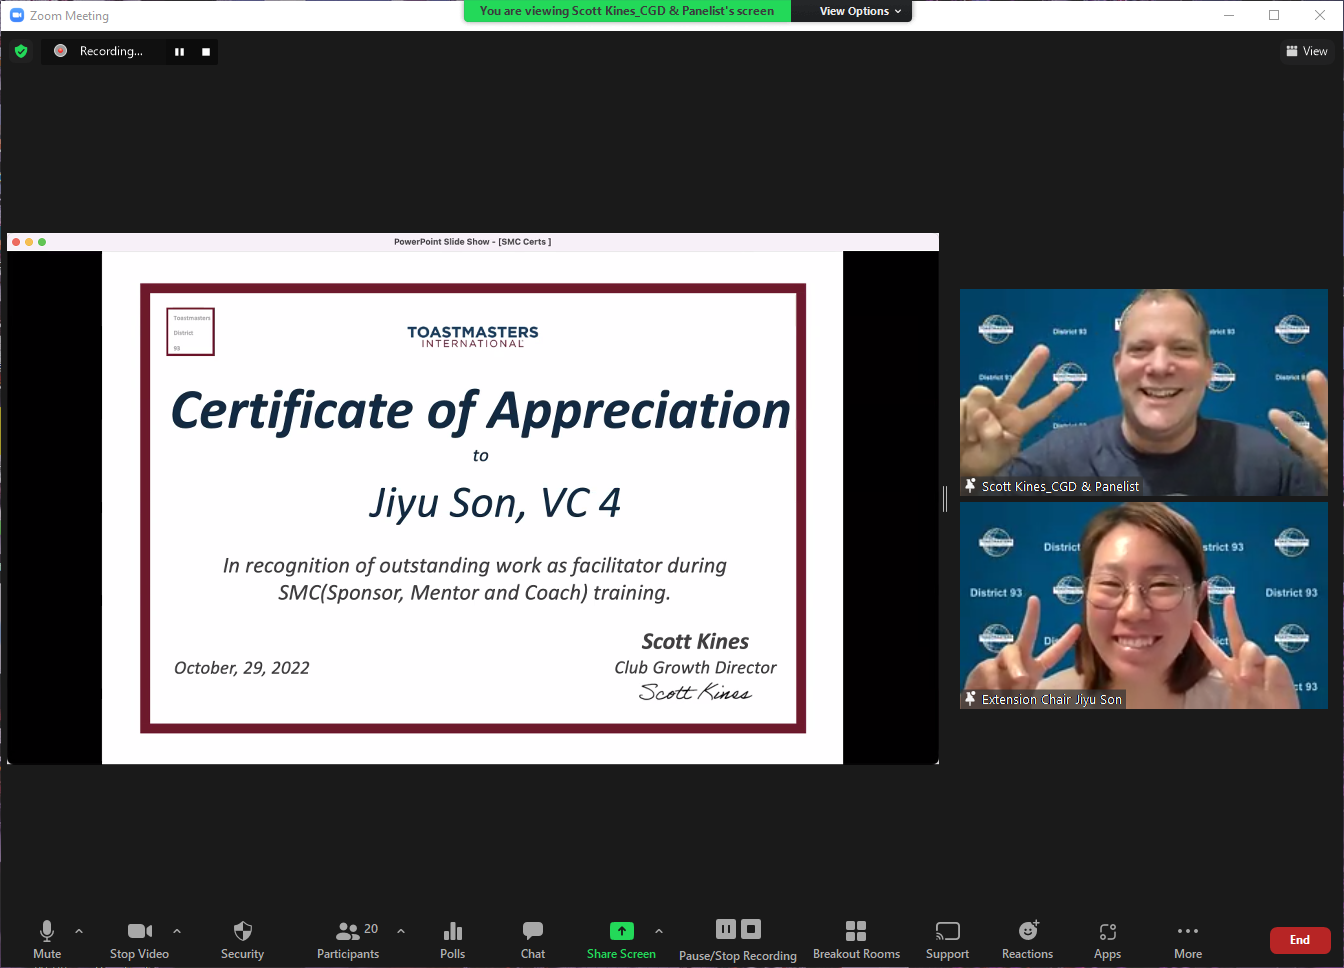Click the yellow minimize dot in PowerPoint window
Screen dimensions: 1344x968
point(29,242)
